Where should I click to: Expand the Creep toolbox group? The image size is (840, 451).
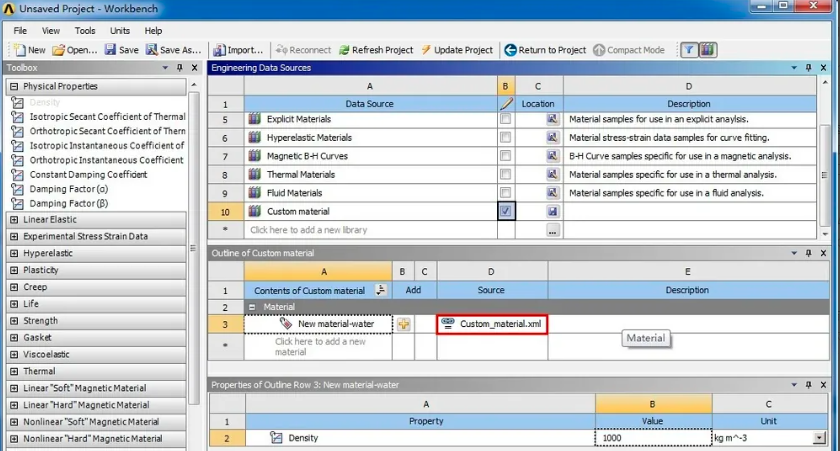(x=14, y=287)
